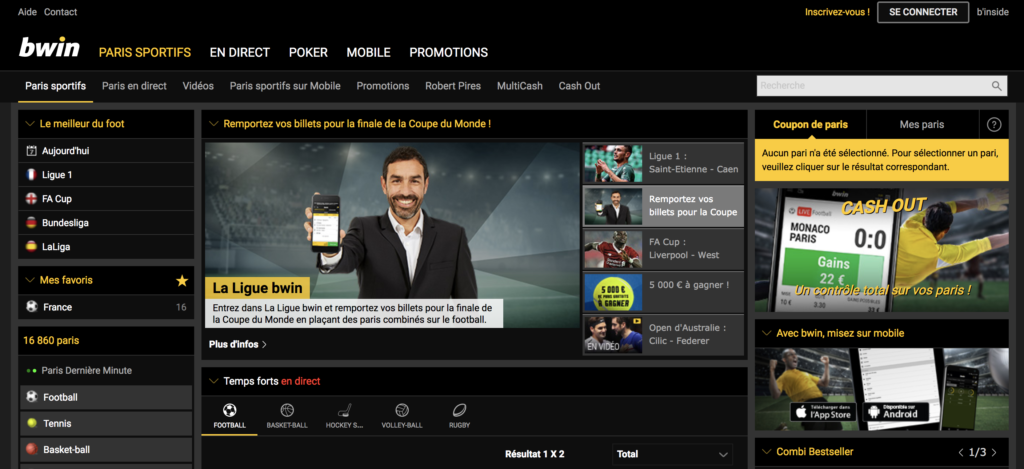Go to previous Combi Bestseller
Screen dimensions: 1024x469
(961, 452)
